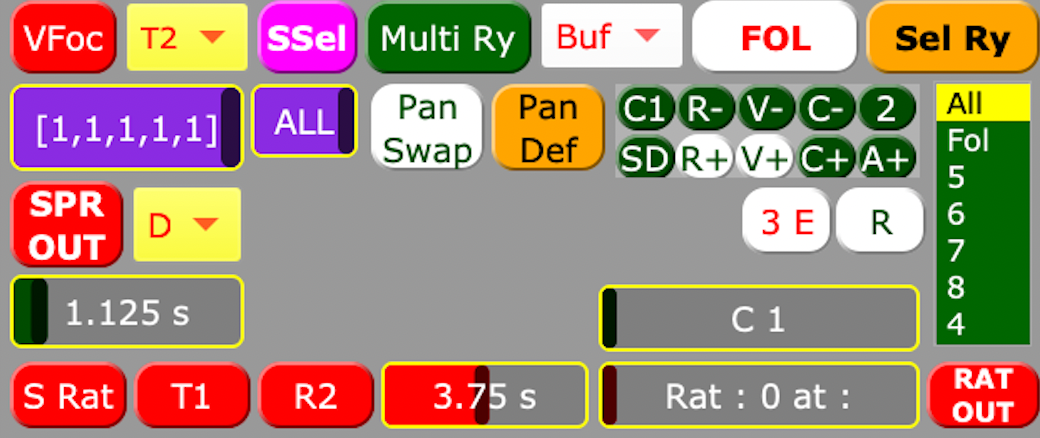Select 5 in the green list
The height and width of the screenshot is (438, 1040).
982,177
